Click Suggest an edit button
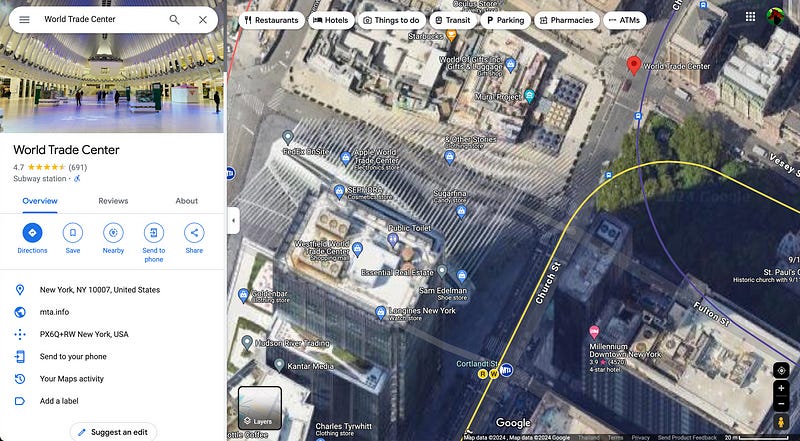The image size is (800, 441). (113, 432)
